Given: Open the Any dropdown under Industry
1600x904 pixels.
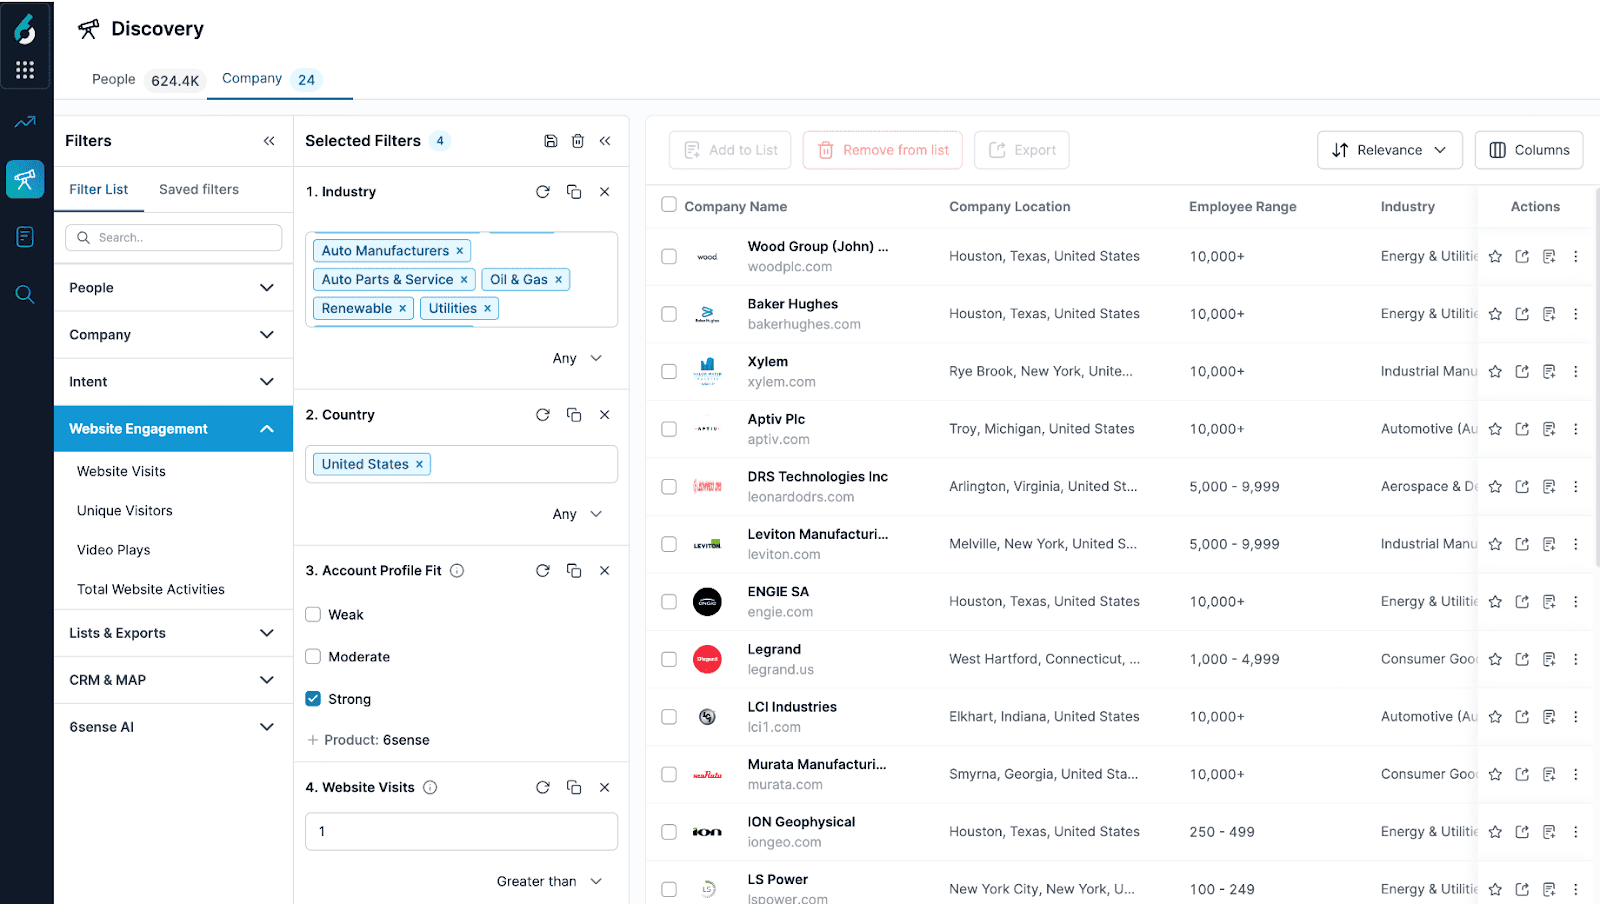Looking at the screenshot, I should [577, 359].
